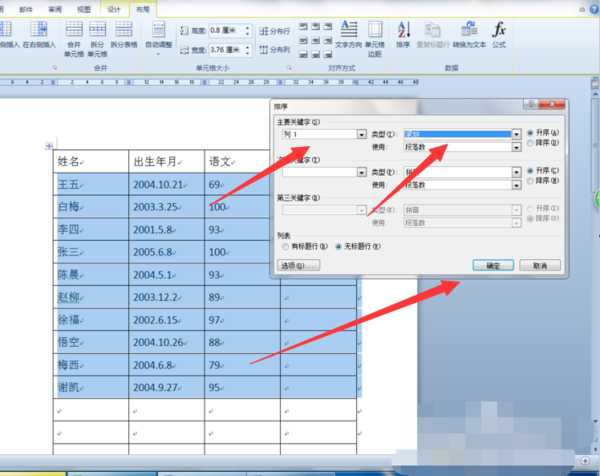Adjust the row height (高度) spinner

coord(248,31)
